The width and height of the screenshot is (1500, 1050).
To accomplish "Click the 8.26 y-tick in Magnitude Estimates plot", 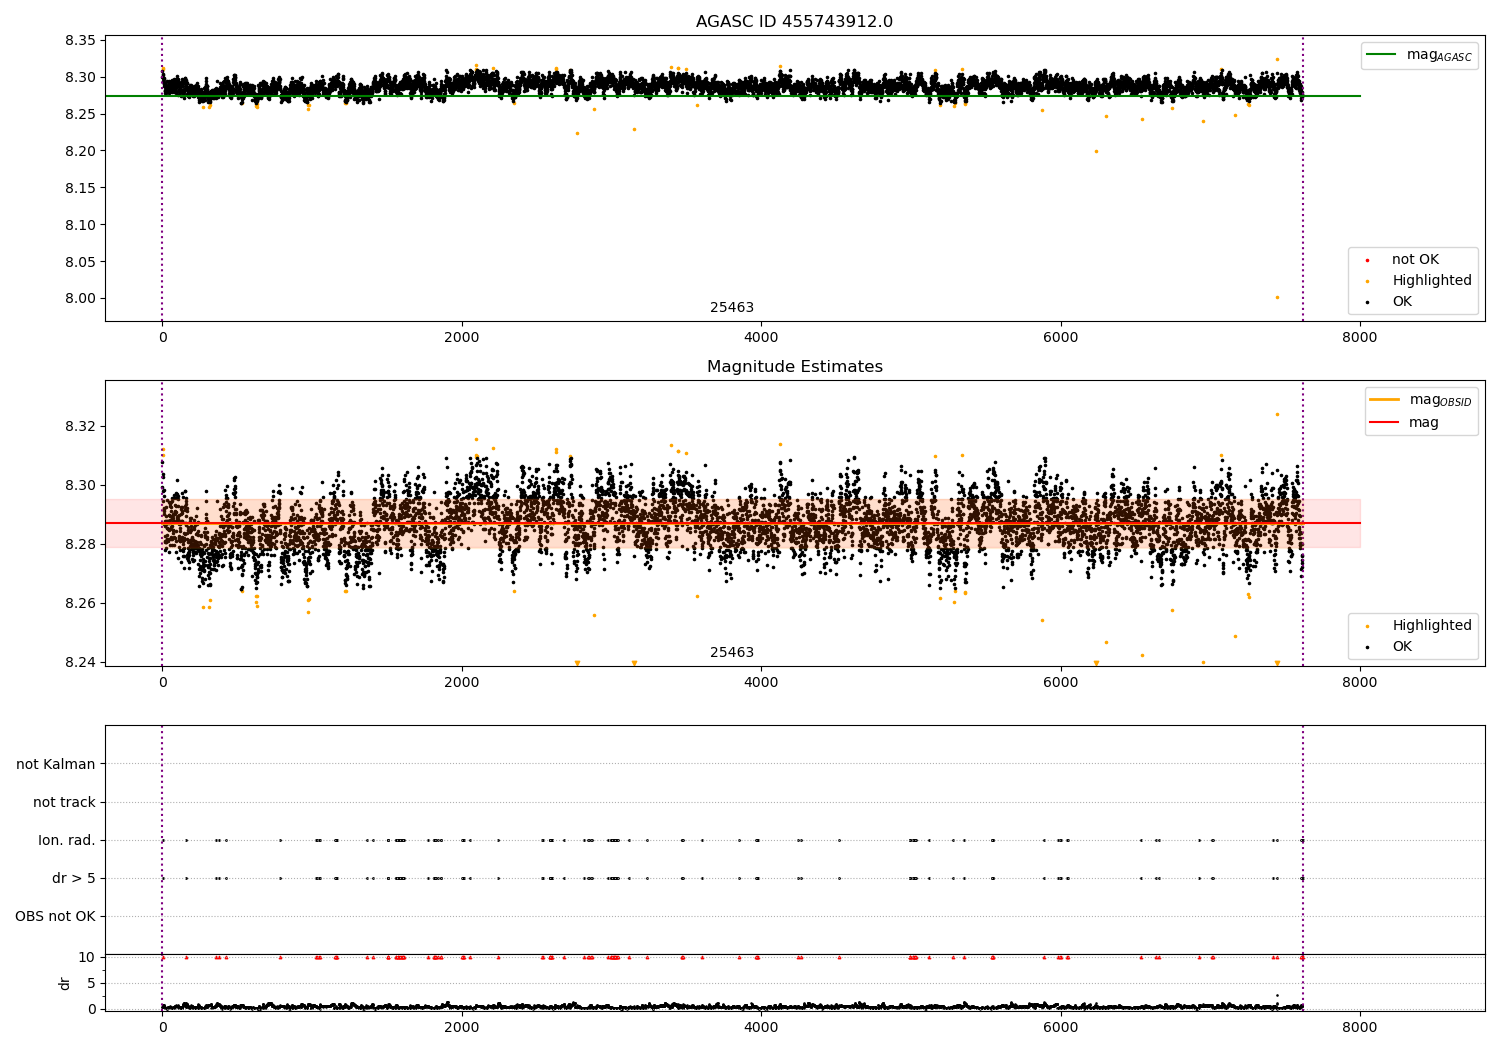I will pos(80,603).
